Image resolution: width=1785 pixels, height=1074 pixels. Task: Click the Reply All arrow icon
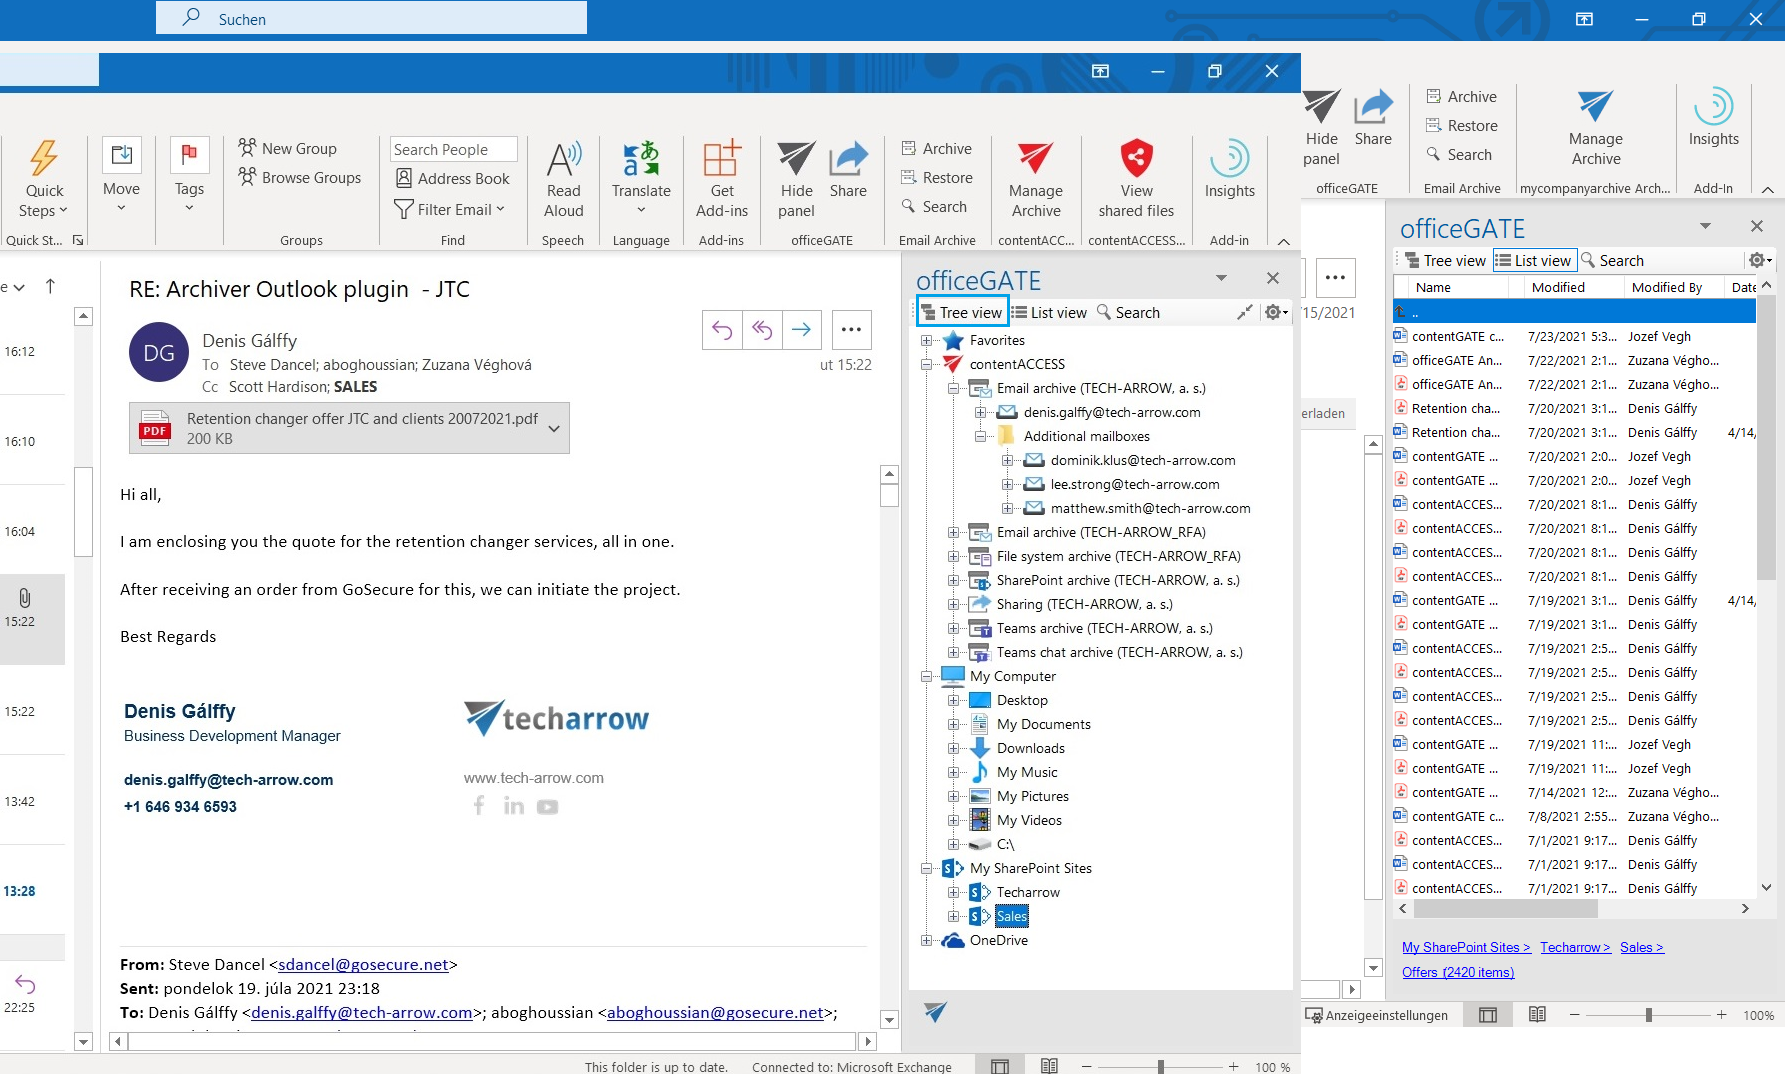tap(762, 329)
